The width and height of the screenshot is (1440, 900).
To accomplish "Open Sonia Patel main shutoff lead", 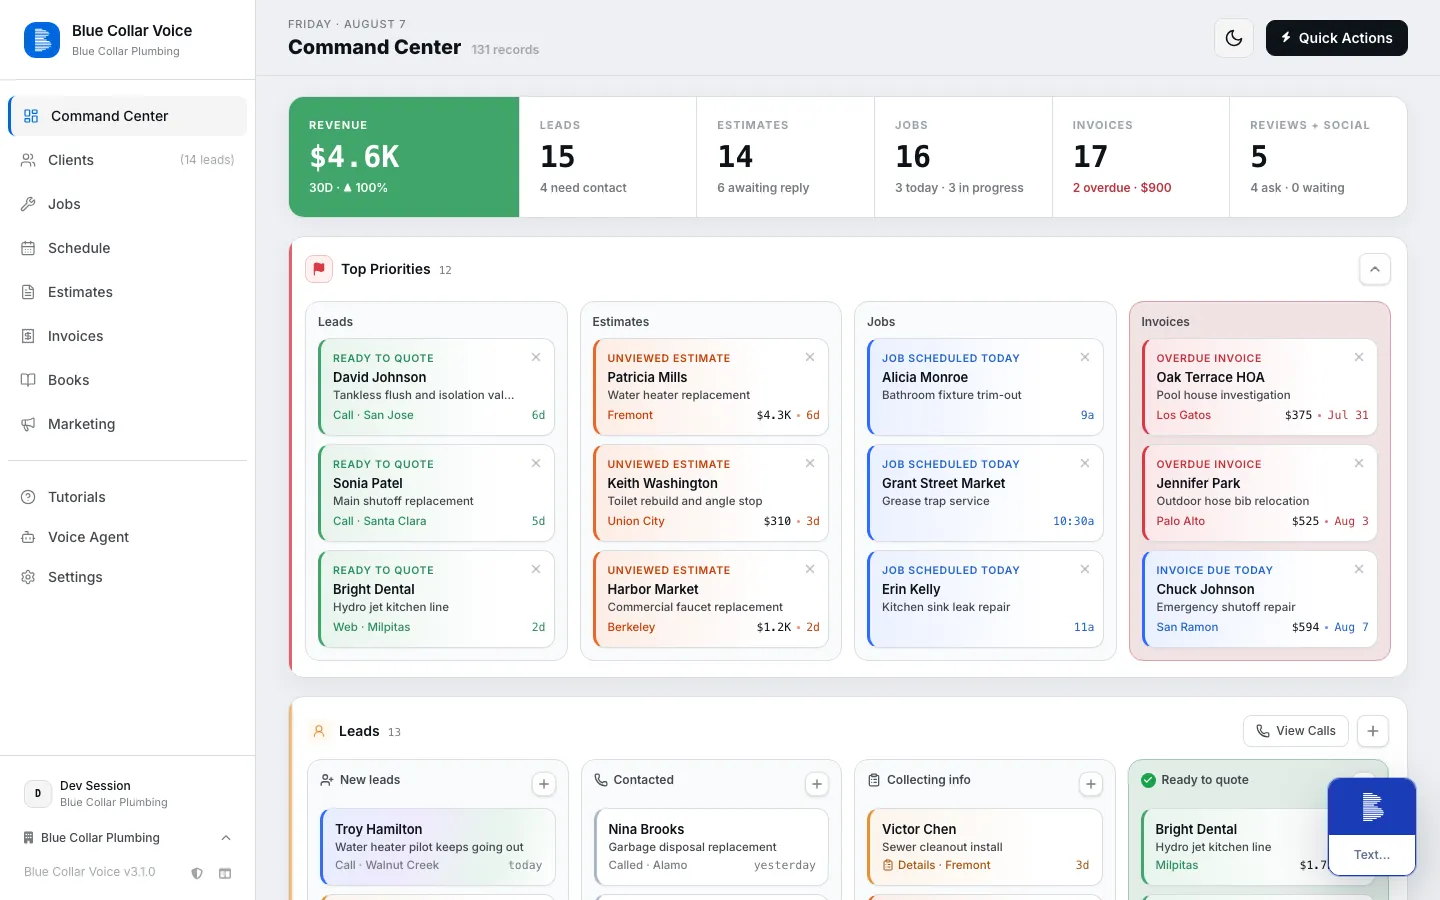I will 436,493.
